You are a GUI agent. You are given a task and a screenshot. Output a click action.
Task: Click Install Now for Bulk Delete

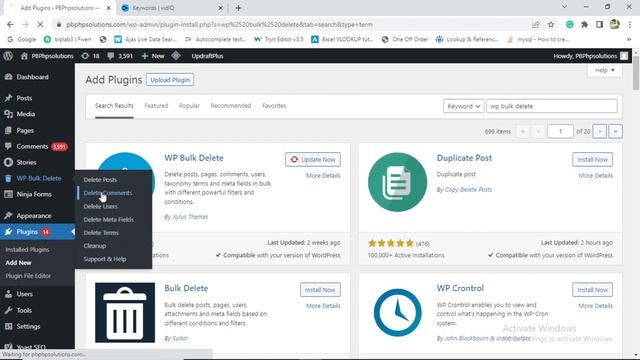[x=320, y=290]
